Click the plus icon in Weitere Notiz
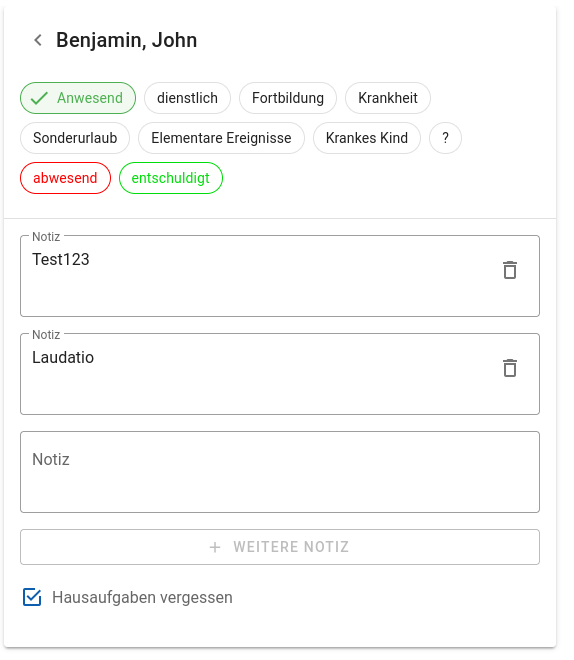 pos(215,547)
